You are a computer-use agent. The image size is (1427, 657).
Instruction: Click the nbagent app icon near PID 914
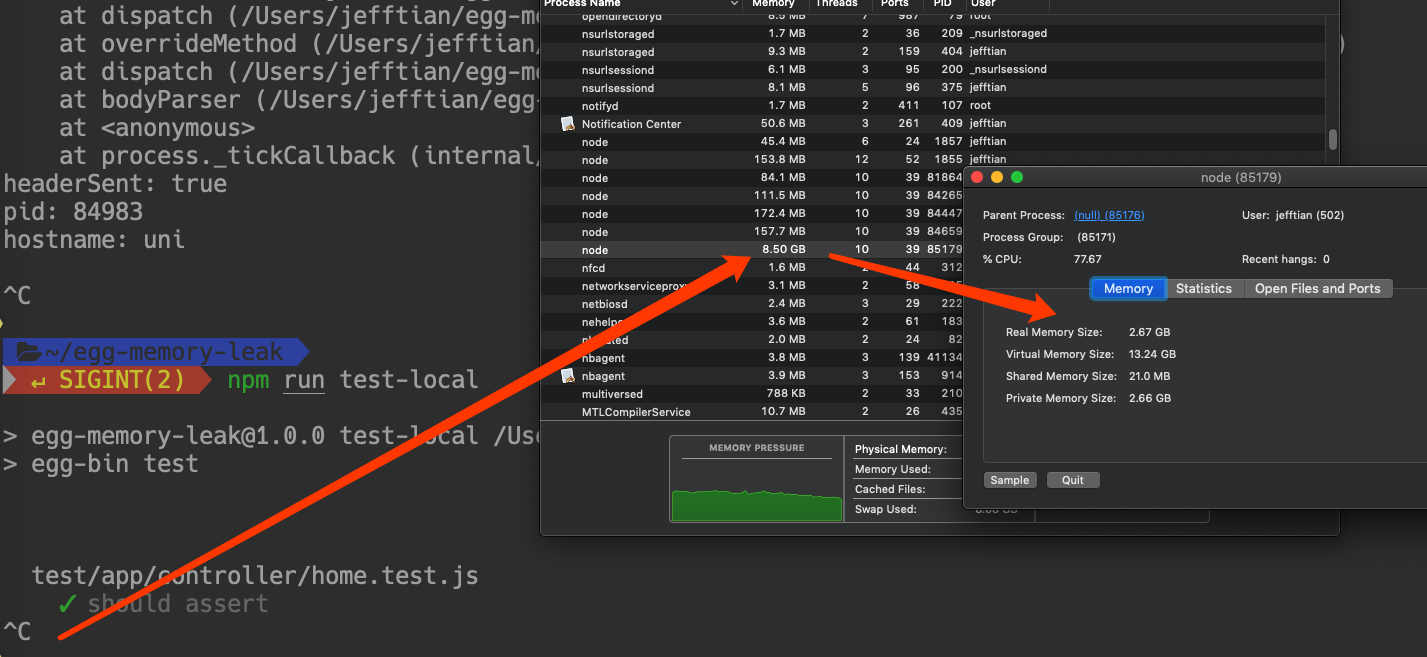[569, 375]
